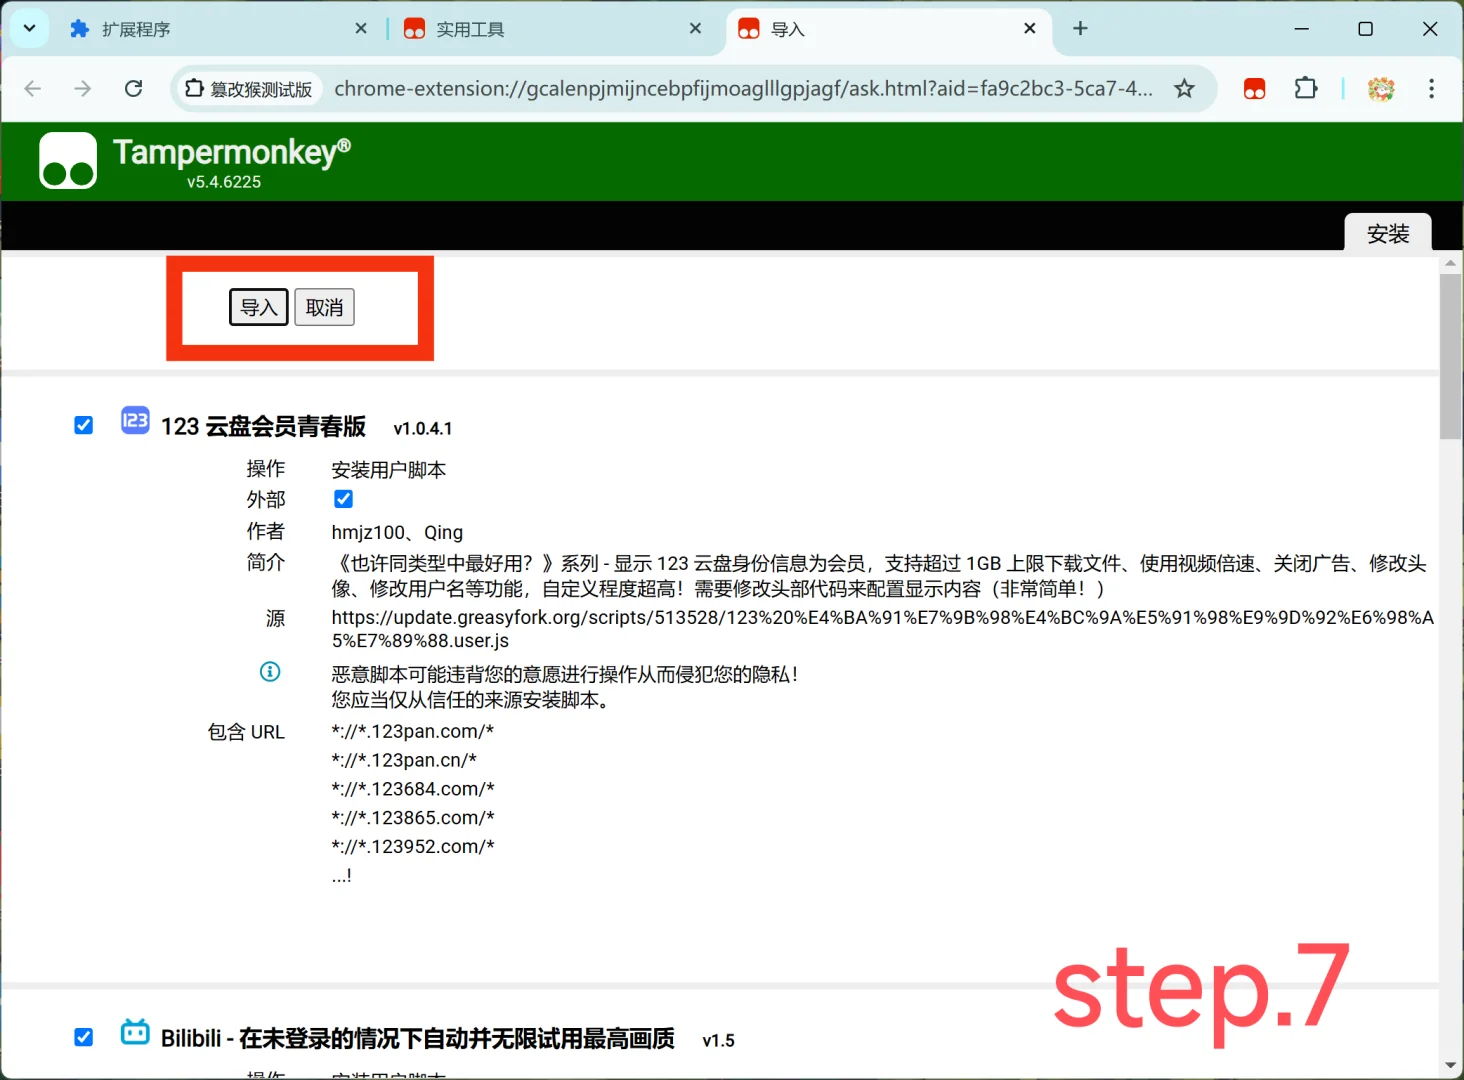Open the Chrome three-dot menu

1432,88
